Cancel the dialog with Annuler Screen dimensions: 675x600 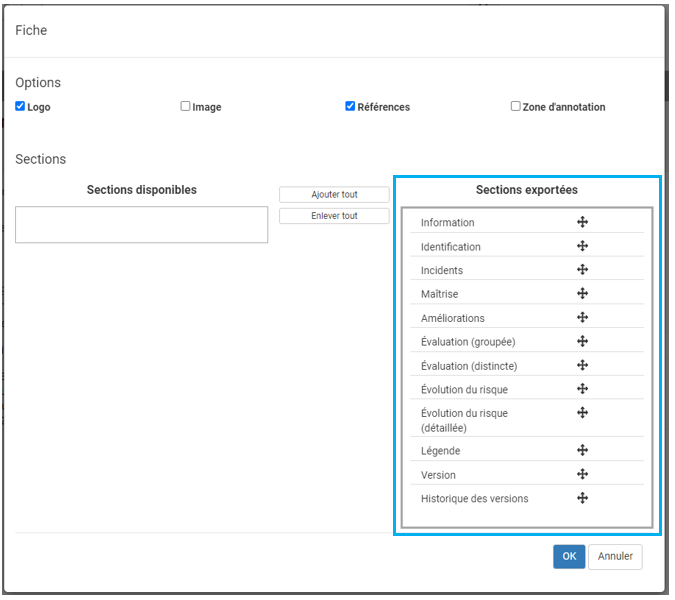615,557
